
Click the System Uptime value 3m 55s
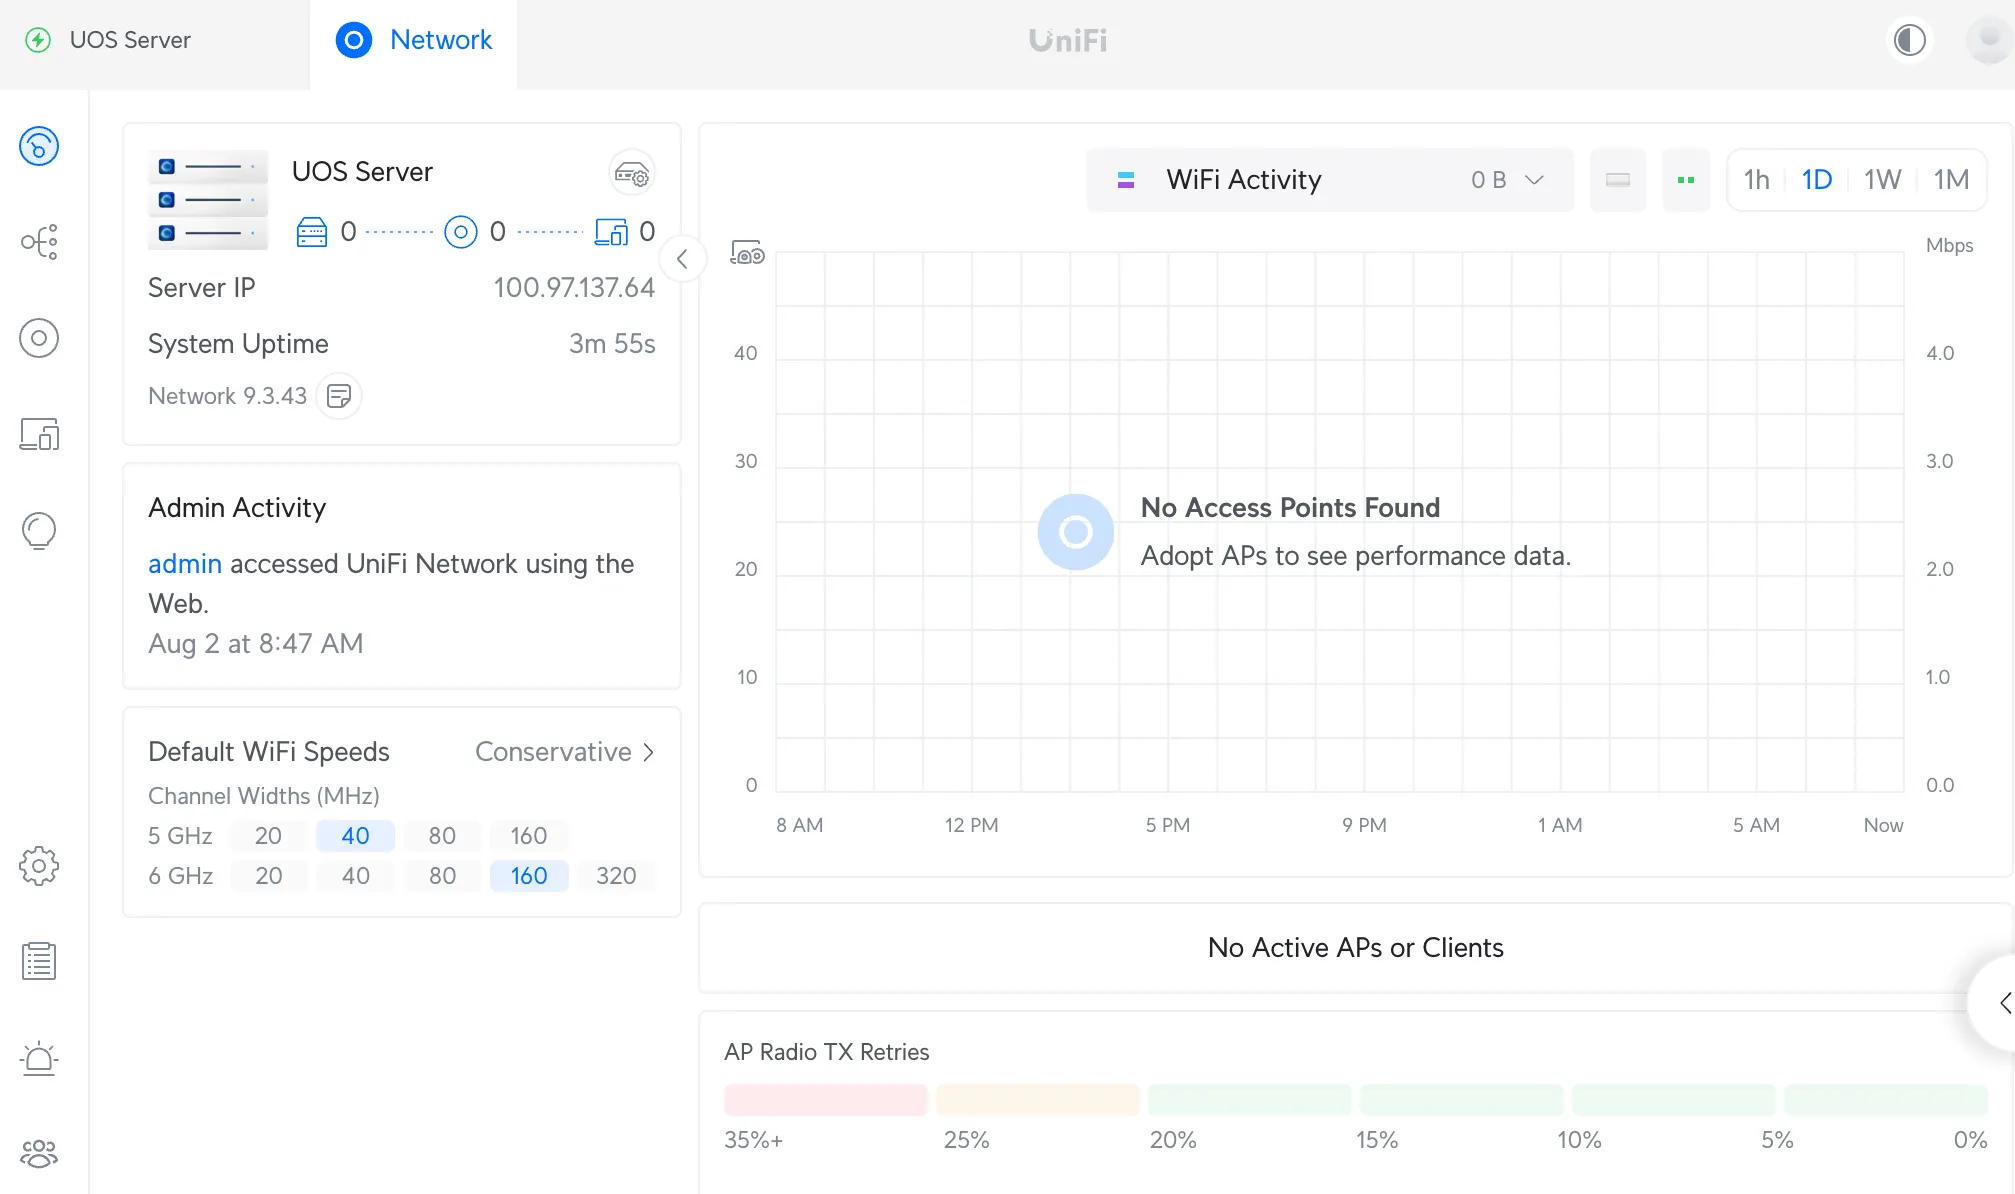pos(612,344)
